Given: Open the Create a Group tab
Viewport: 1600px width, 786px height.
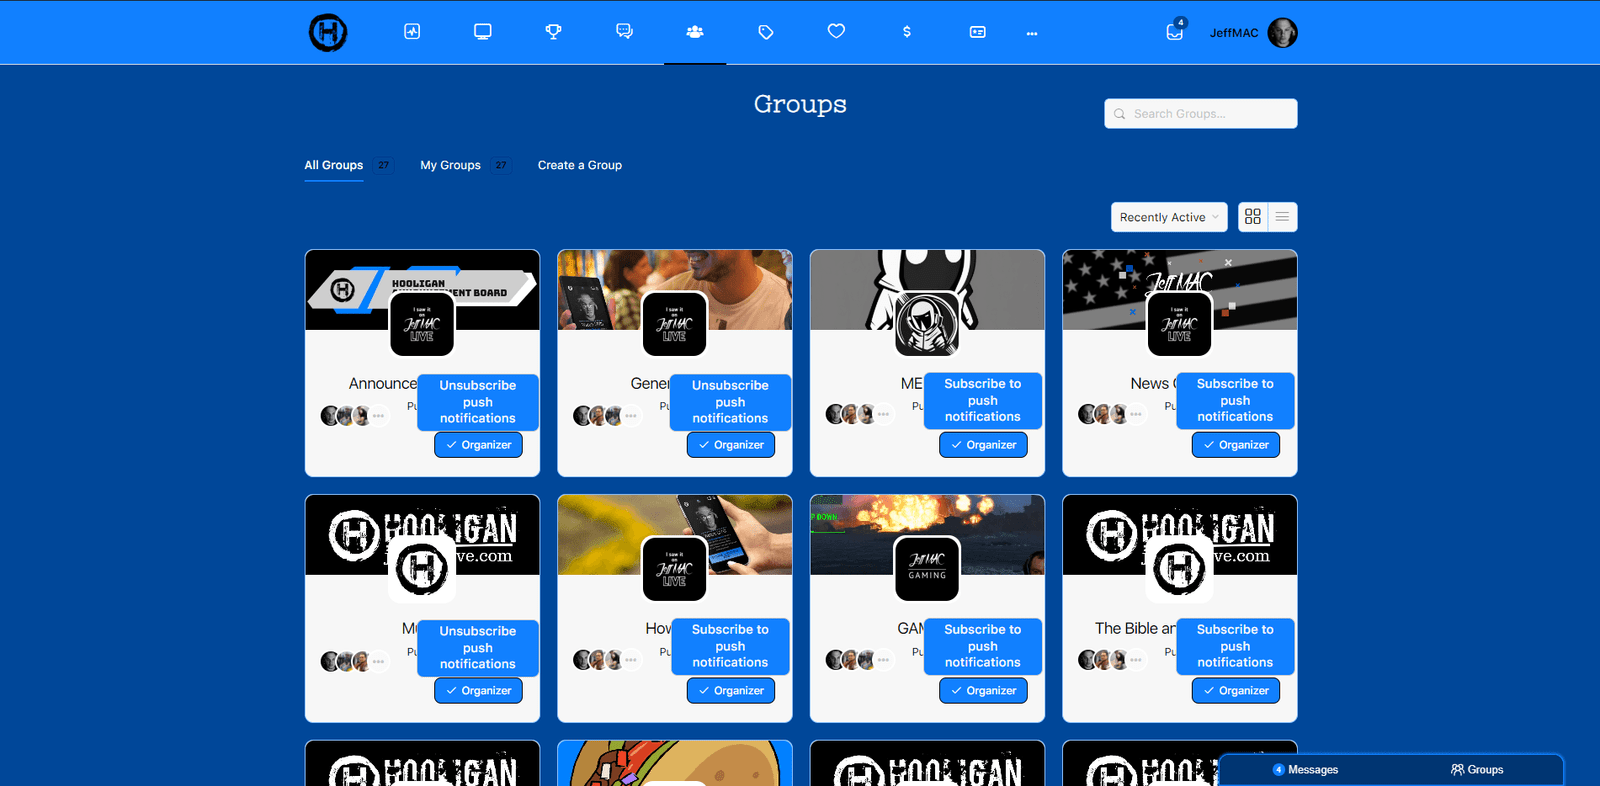Looking at the screenshot, I should [580, 165].
